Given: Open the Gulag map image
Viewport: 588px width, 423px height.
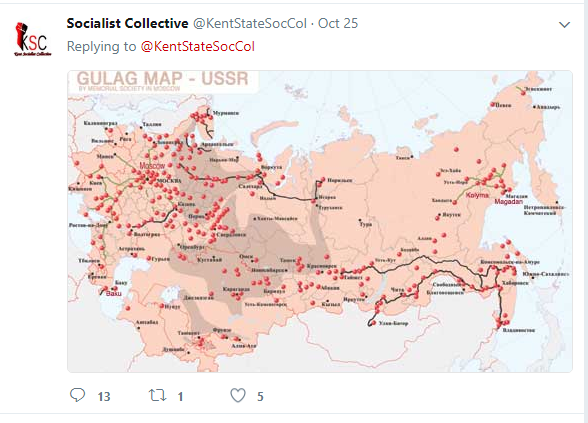Looking at the screenshot, I should click(x=320, y=221).
